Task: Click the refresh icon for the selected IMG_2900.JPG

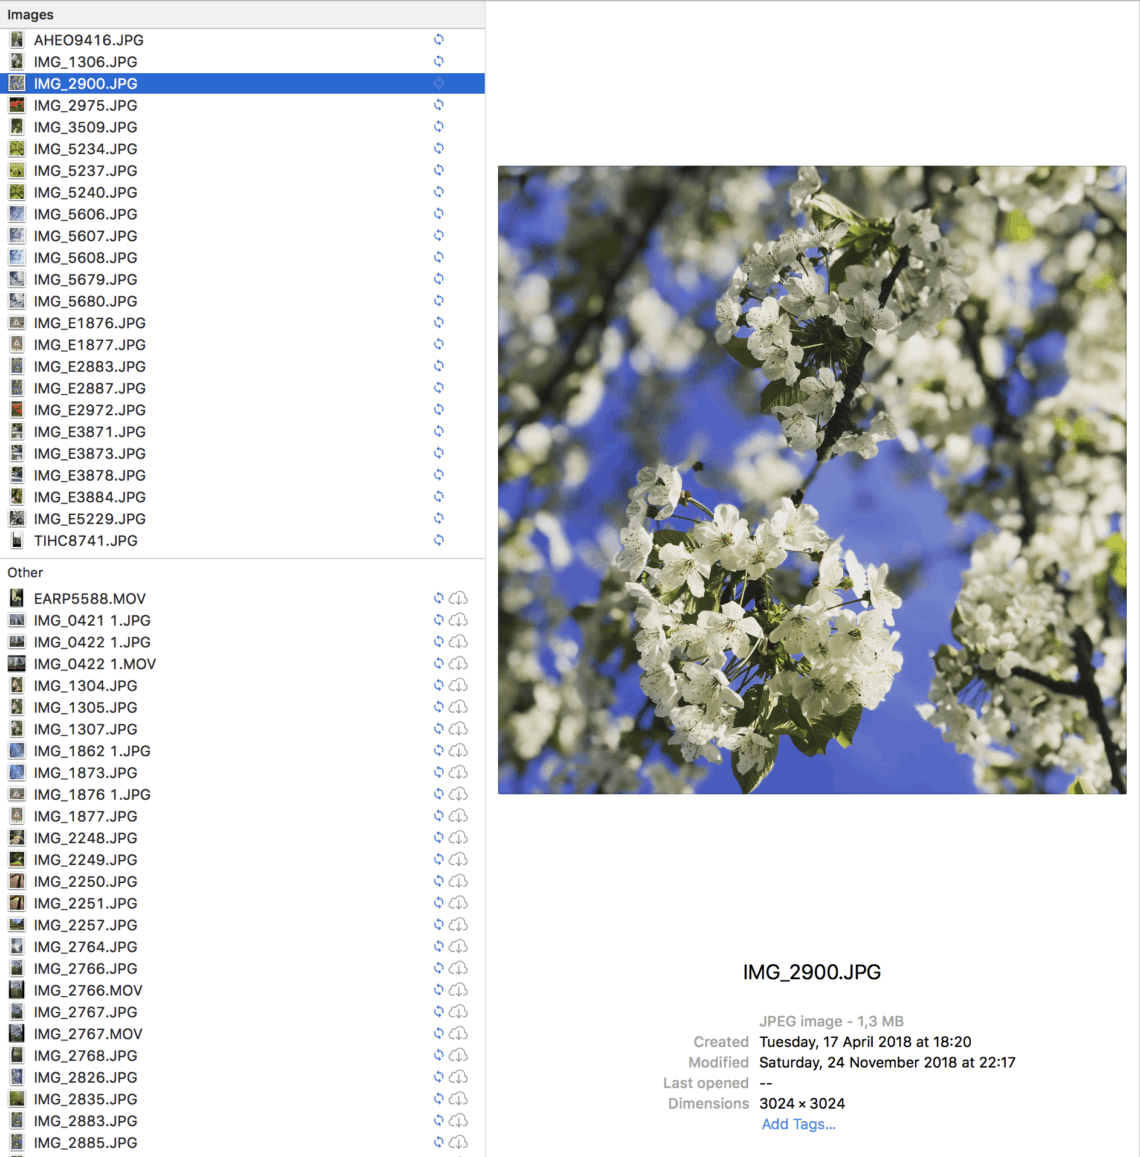Action: 438,84
